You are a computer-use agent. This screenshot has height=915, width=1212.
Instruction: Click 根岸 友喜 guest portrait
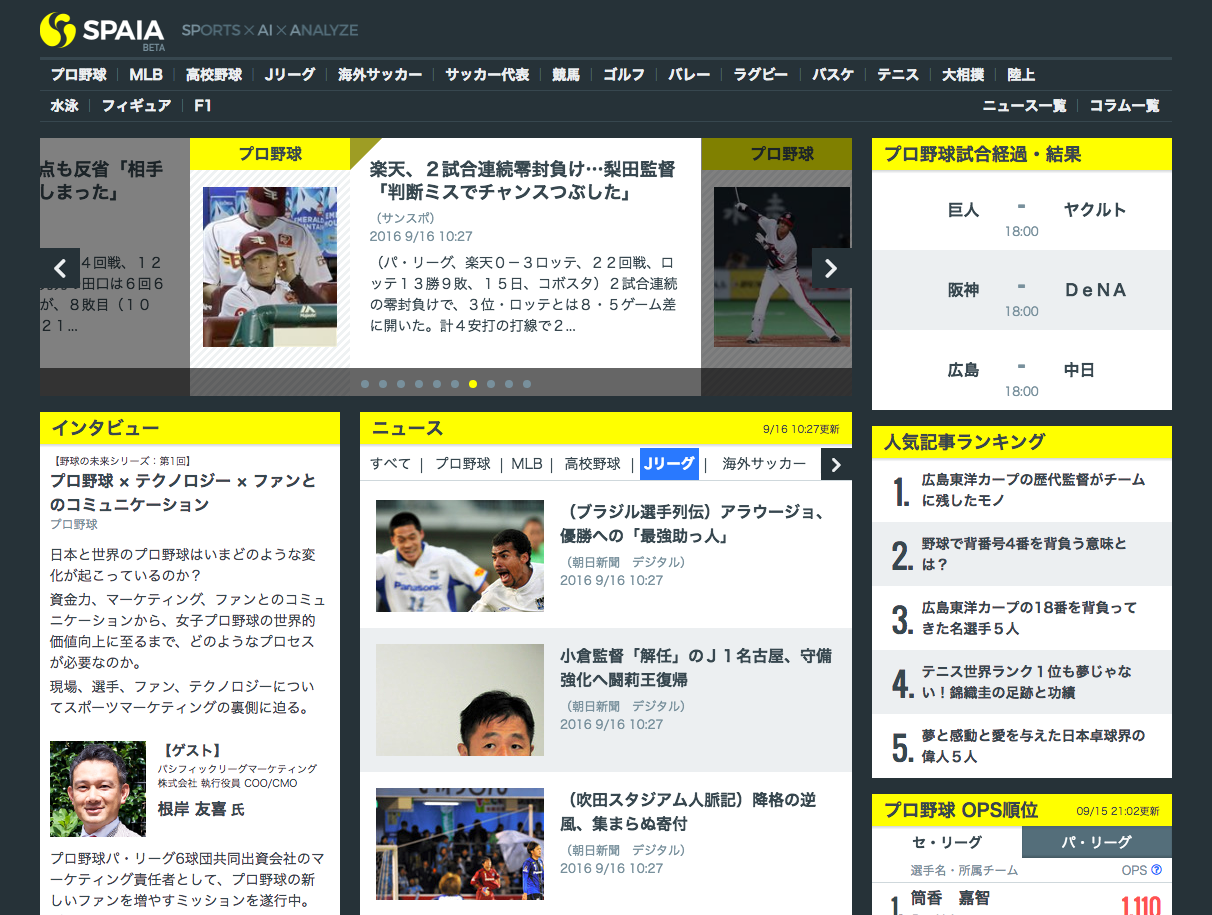(98, 789)
